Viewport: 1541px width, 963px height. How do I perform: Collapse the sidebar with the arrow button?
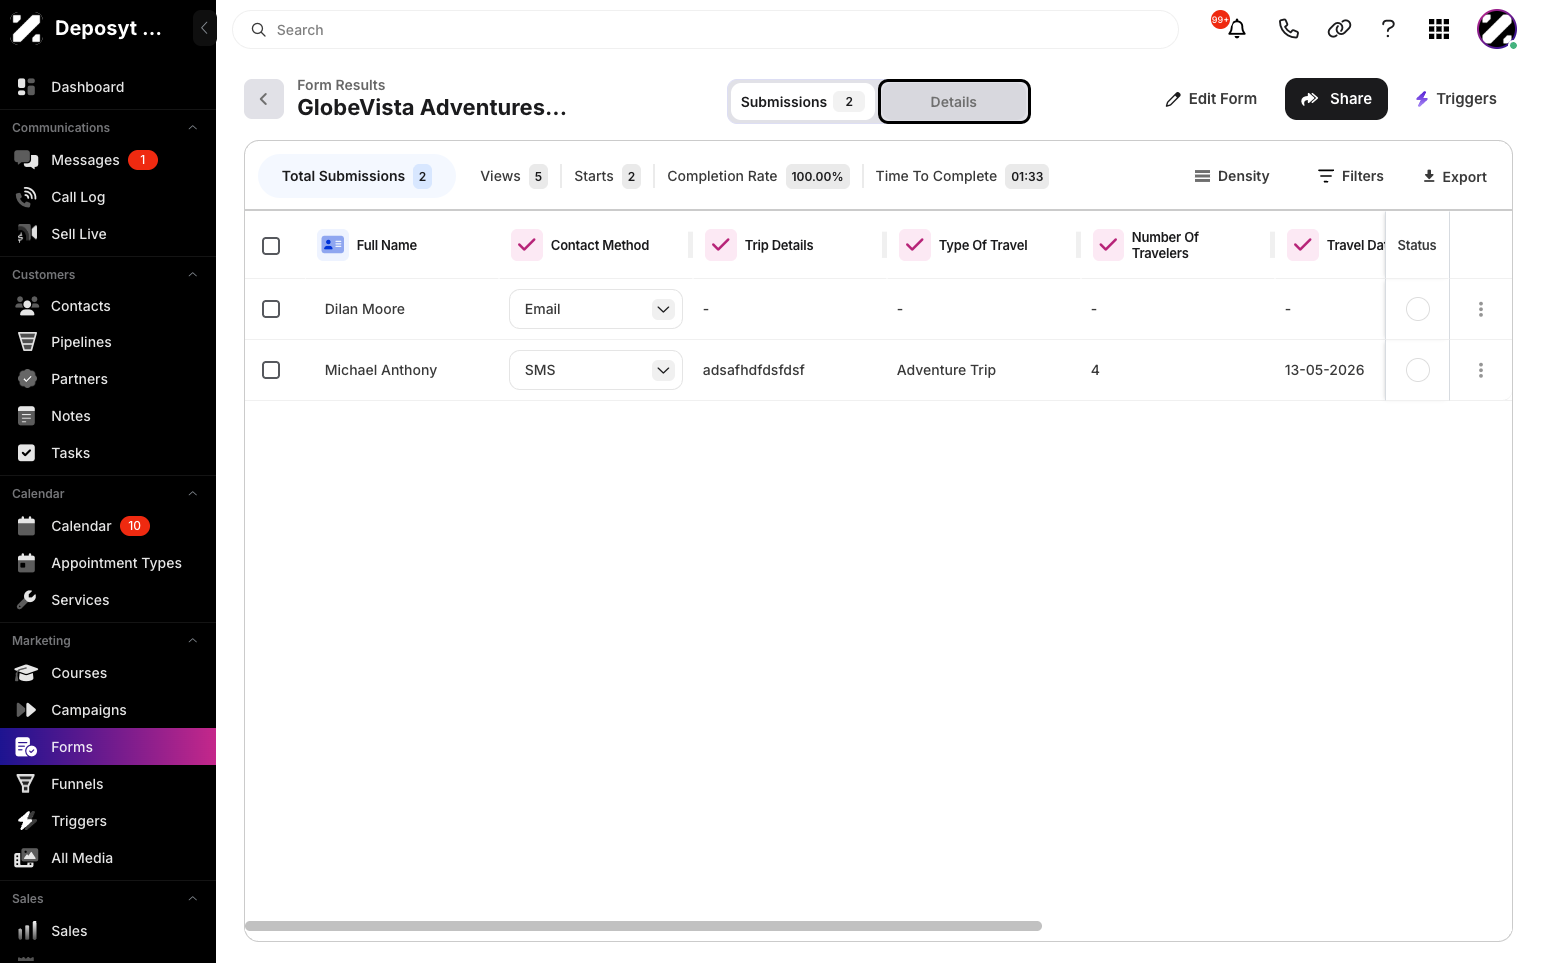(204, 28)
